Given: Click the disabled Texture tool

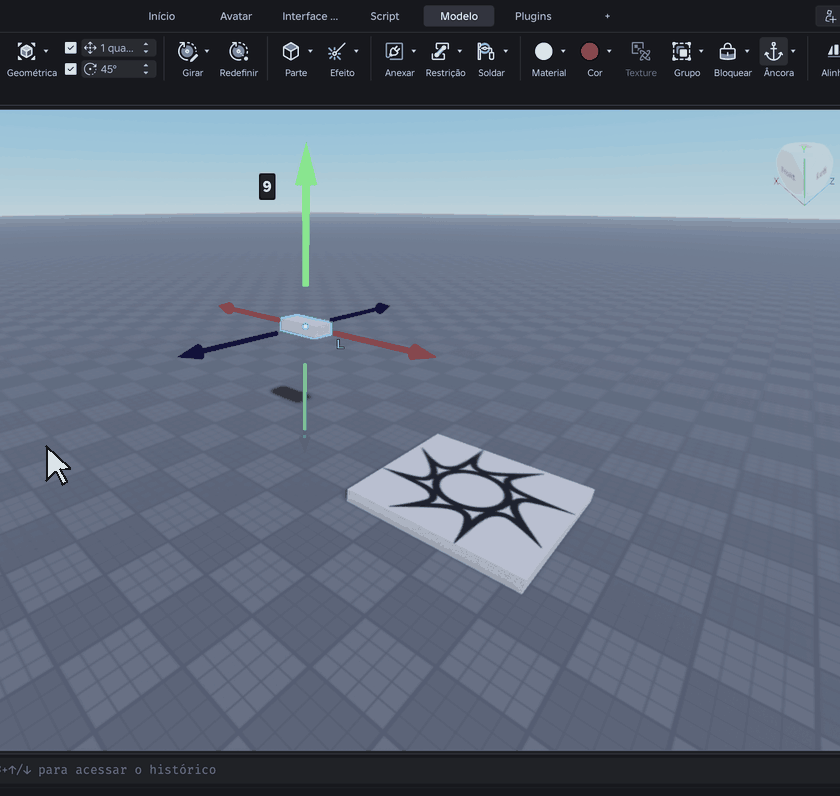Looking at the screenshot, I should click(x=641, y=51).
